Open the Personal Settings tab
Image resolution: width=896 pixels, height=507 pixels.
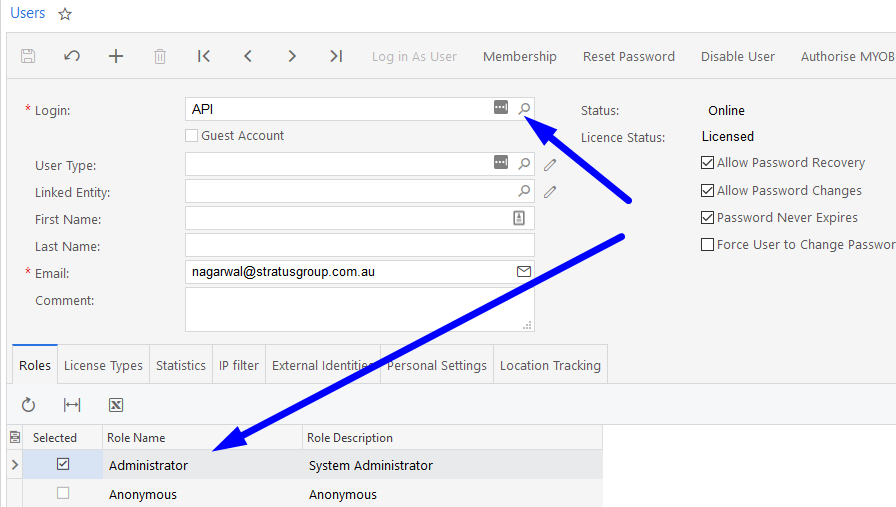[437, 365]
